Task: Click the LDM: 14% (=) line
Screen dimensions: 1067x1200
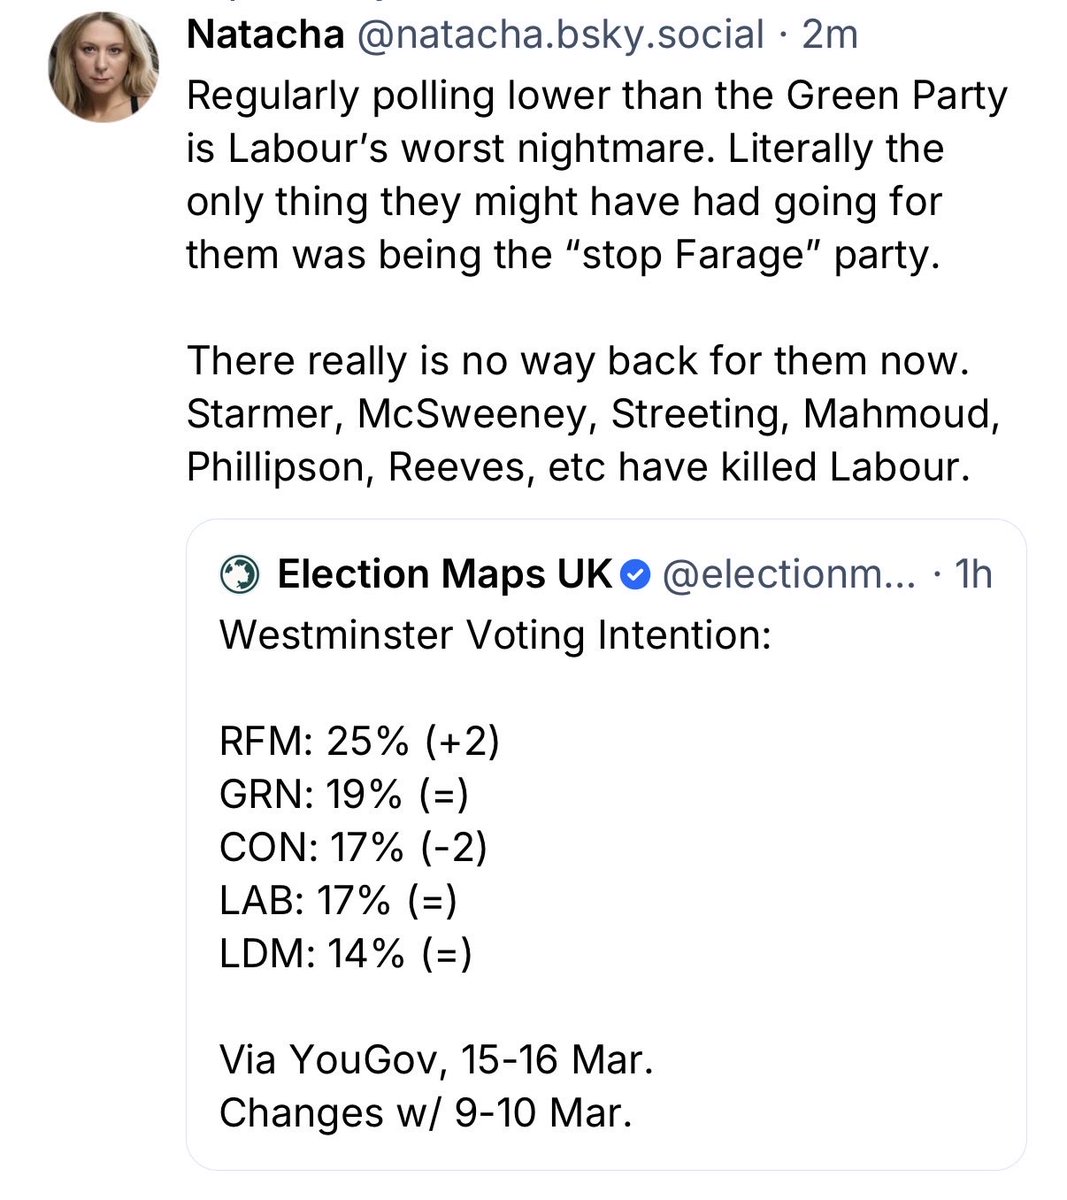Action: 345,953
